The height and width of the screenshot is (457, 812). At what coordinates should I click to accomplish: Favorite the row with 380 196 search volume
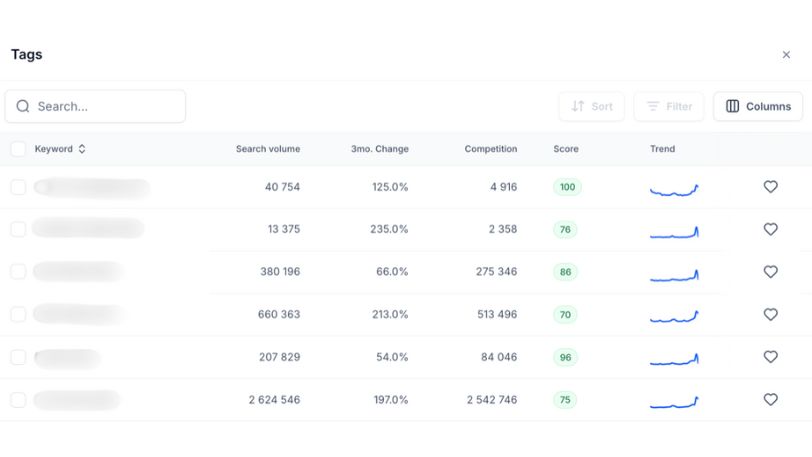(770, 272)
